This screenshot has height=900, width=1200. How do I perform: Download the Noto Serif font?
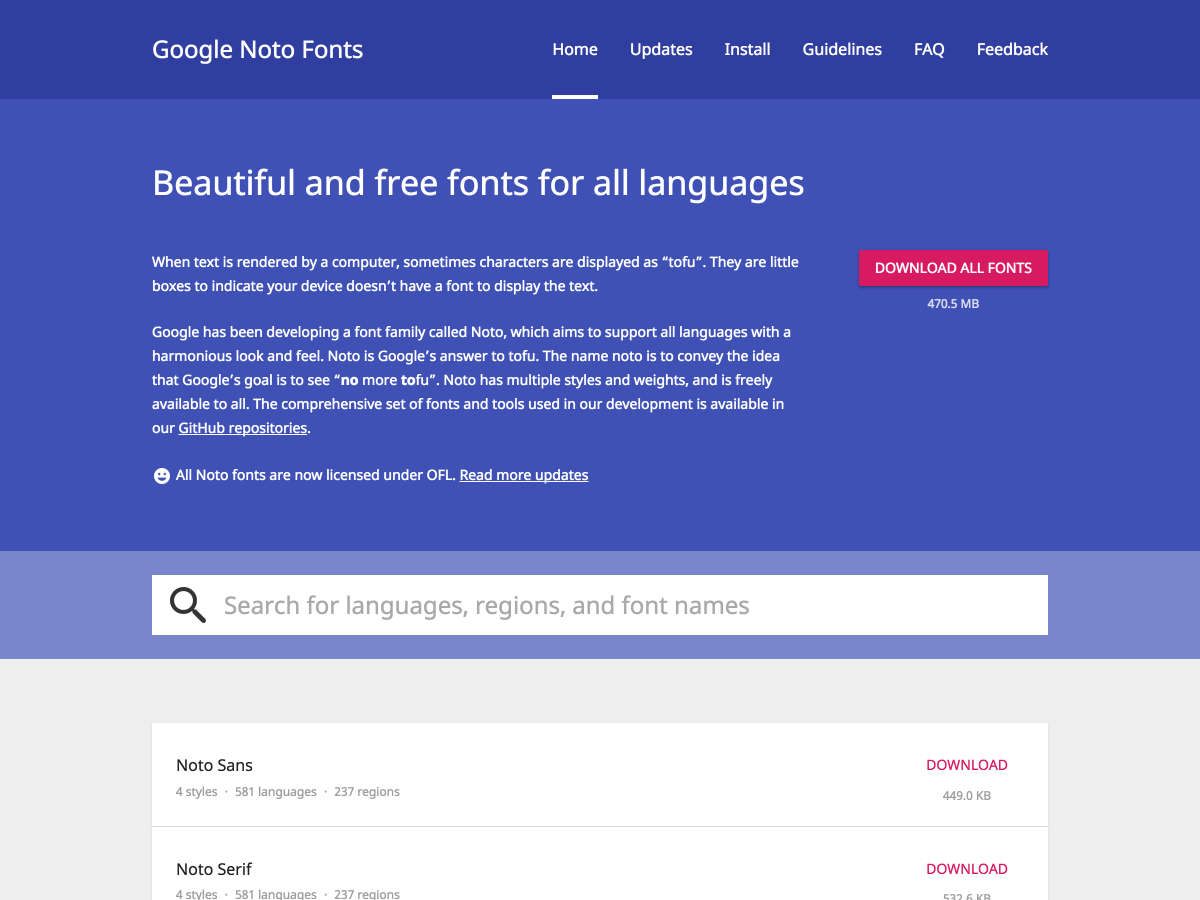coord(966,869)
